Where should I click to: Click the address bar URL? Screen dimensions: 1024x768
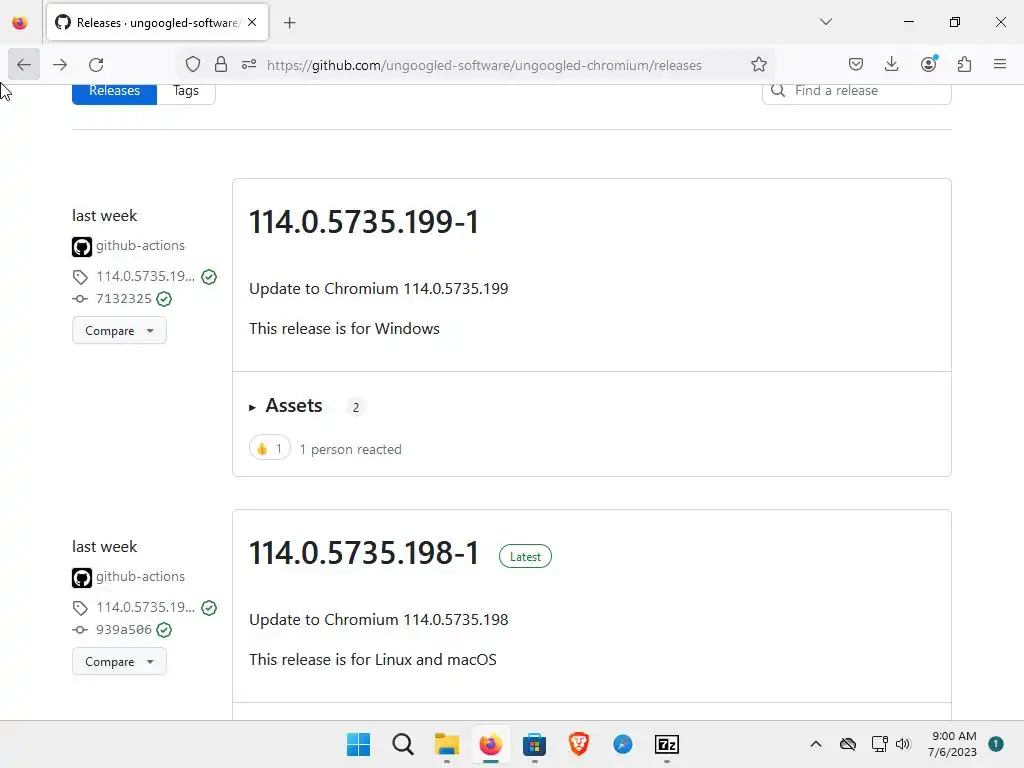[x=484, y=65]
